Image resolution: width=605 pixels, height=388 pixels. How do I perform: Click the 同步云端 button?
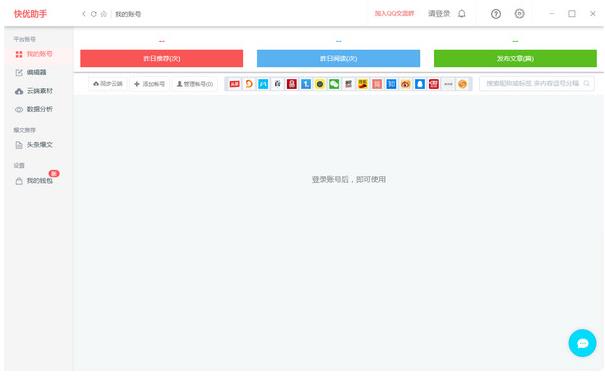108,84
